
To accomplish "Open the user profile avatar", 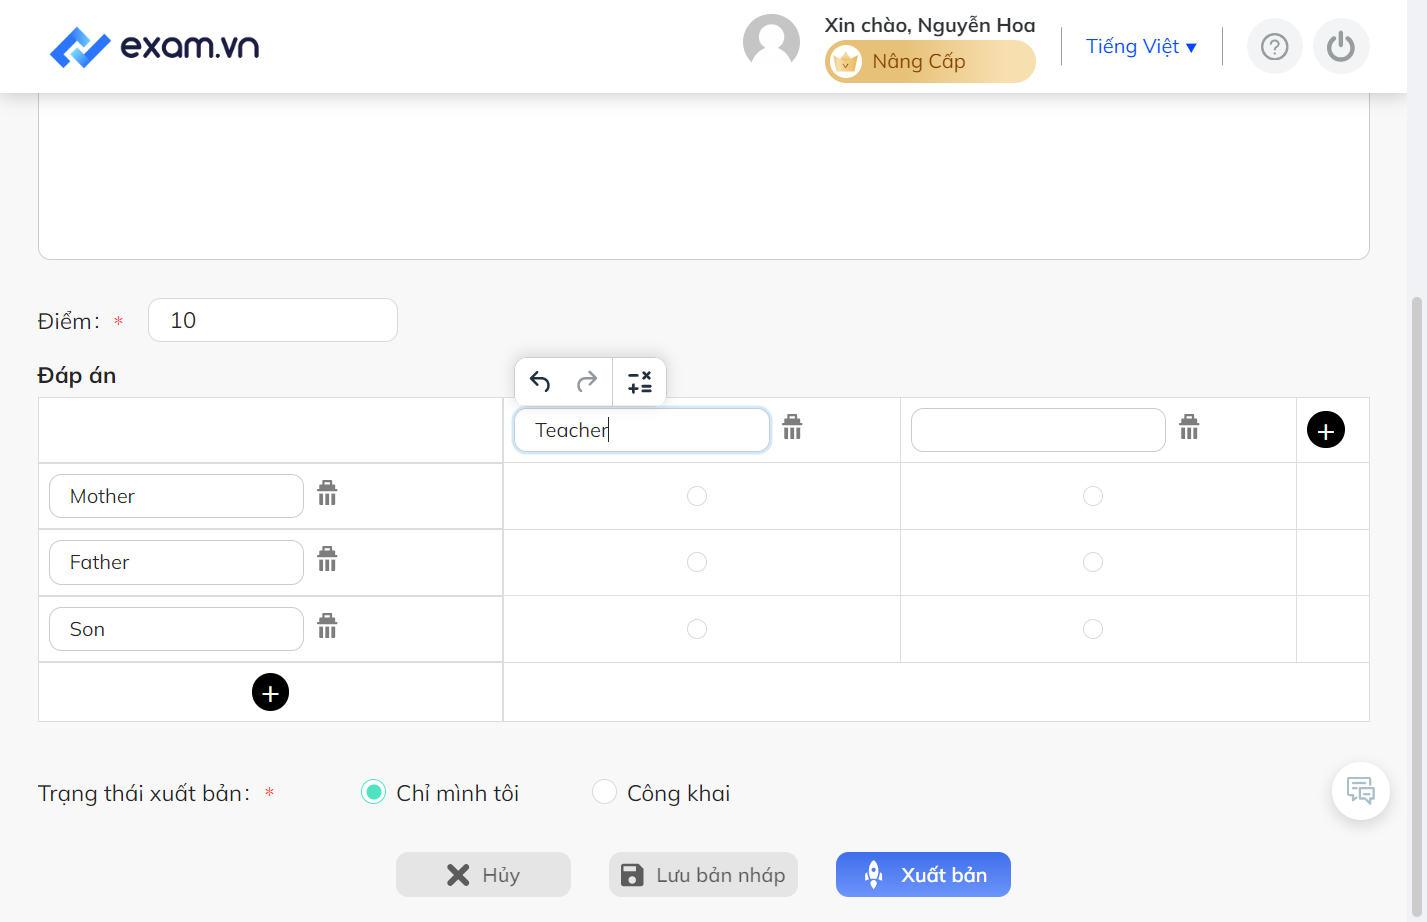I will (x=771, y=42).
